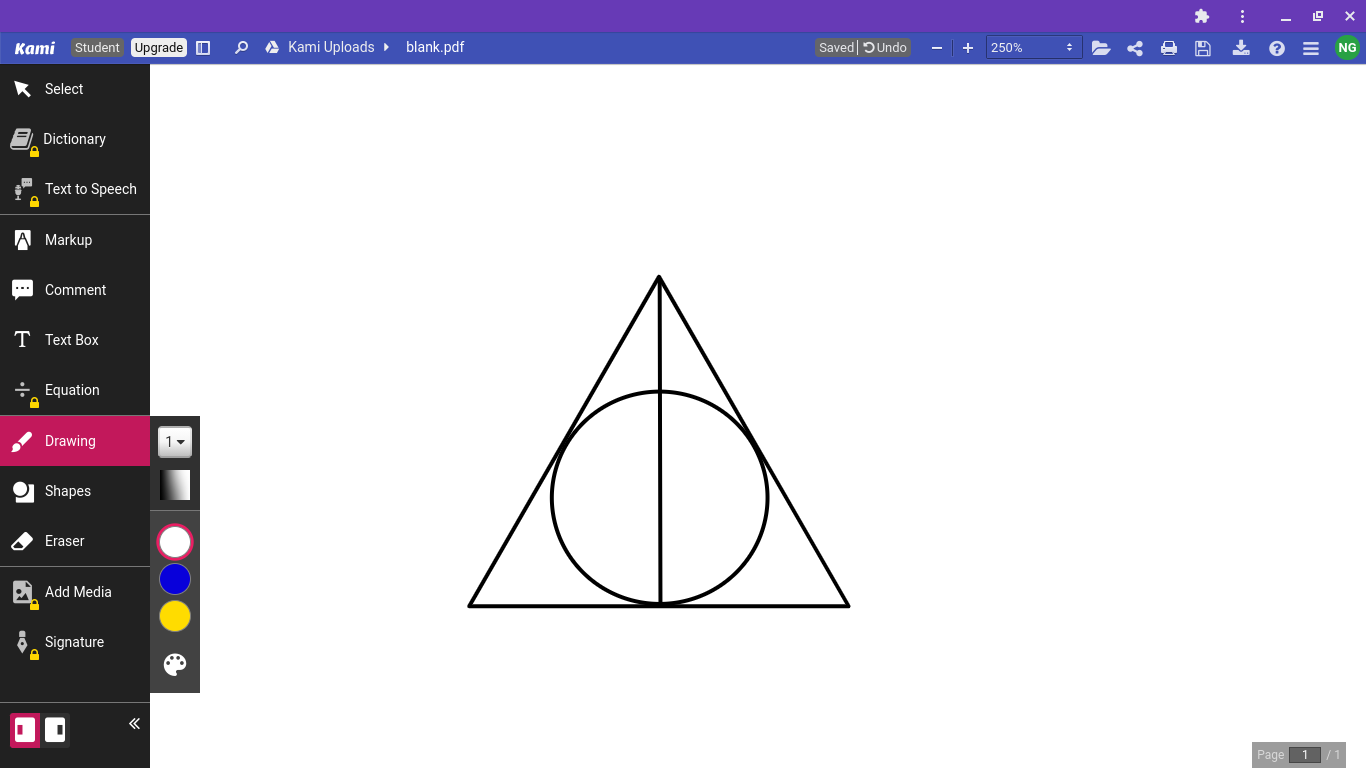Collapse the toolbar with double chevron
Image resolution: width=1366 pixels, height=768 pixels.
tap(134, 724)
